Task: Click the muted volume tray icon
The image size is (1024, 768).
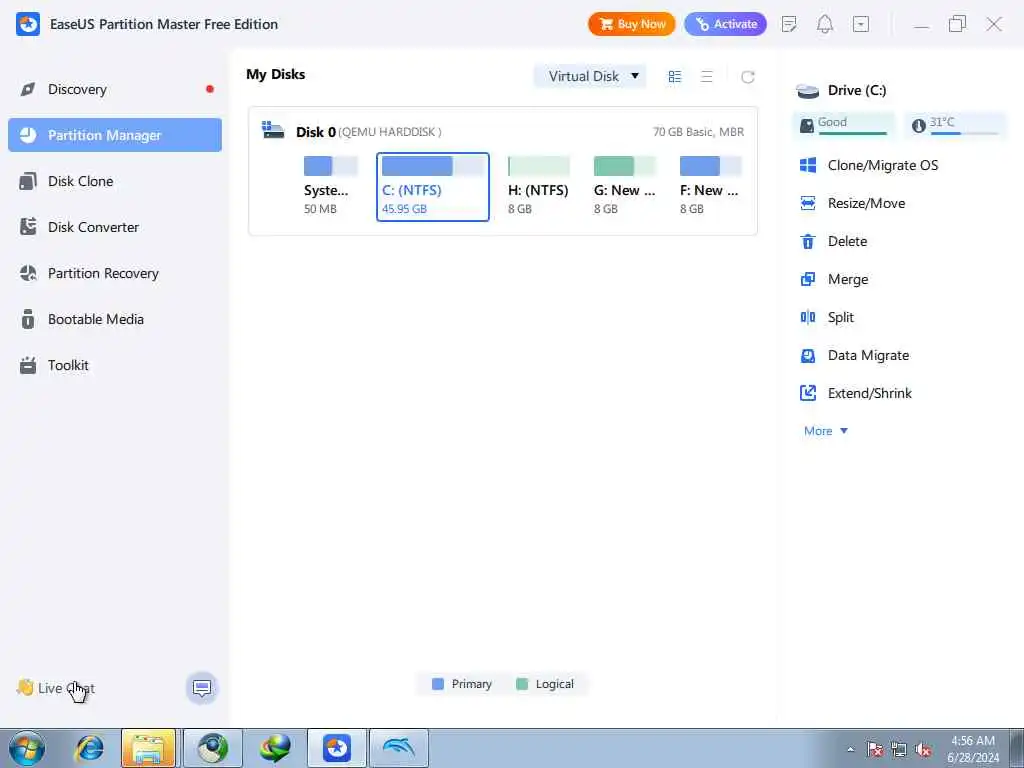Action: pyautogui.click(x=923, y=749)
